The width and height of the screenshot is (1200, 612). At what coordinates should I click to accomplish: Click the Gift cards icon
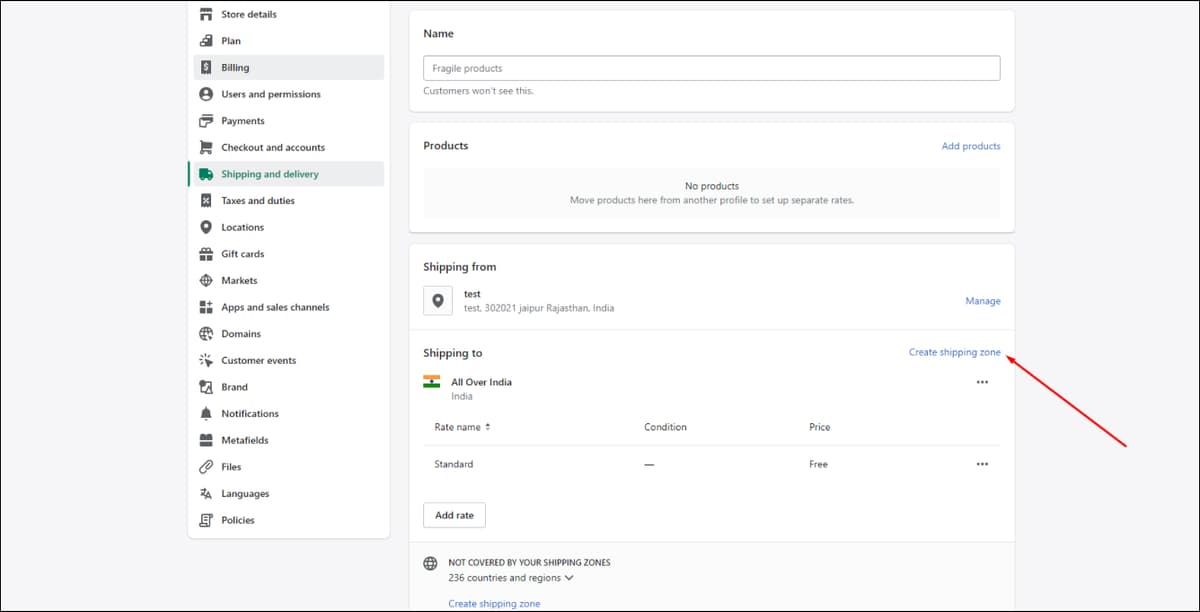pos(206,254)
